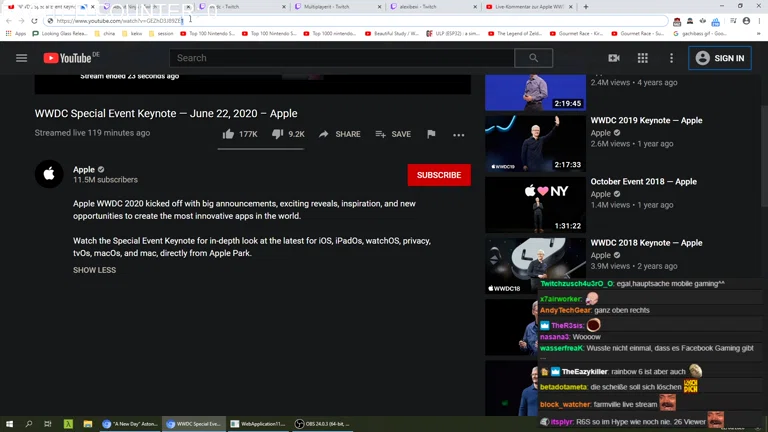The height and width of the screenshot is (432, 768).
Task: Report the video using flag icon
Action: (431, 134)
